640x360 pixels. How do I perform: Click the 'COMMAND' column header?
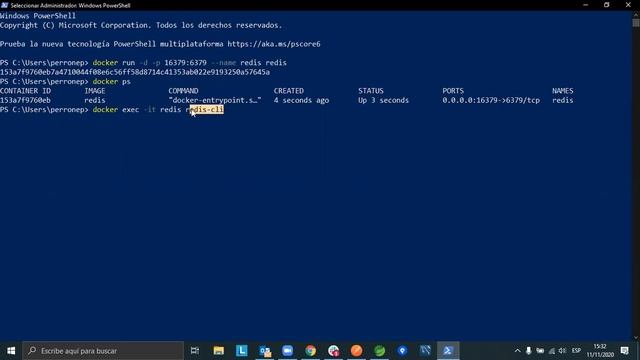pyautogui.click(x=183, y=91)
